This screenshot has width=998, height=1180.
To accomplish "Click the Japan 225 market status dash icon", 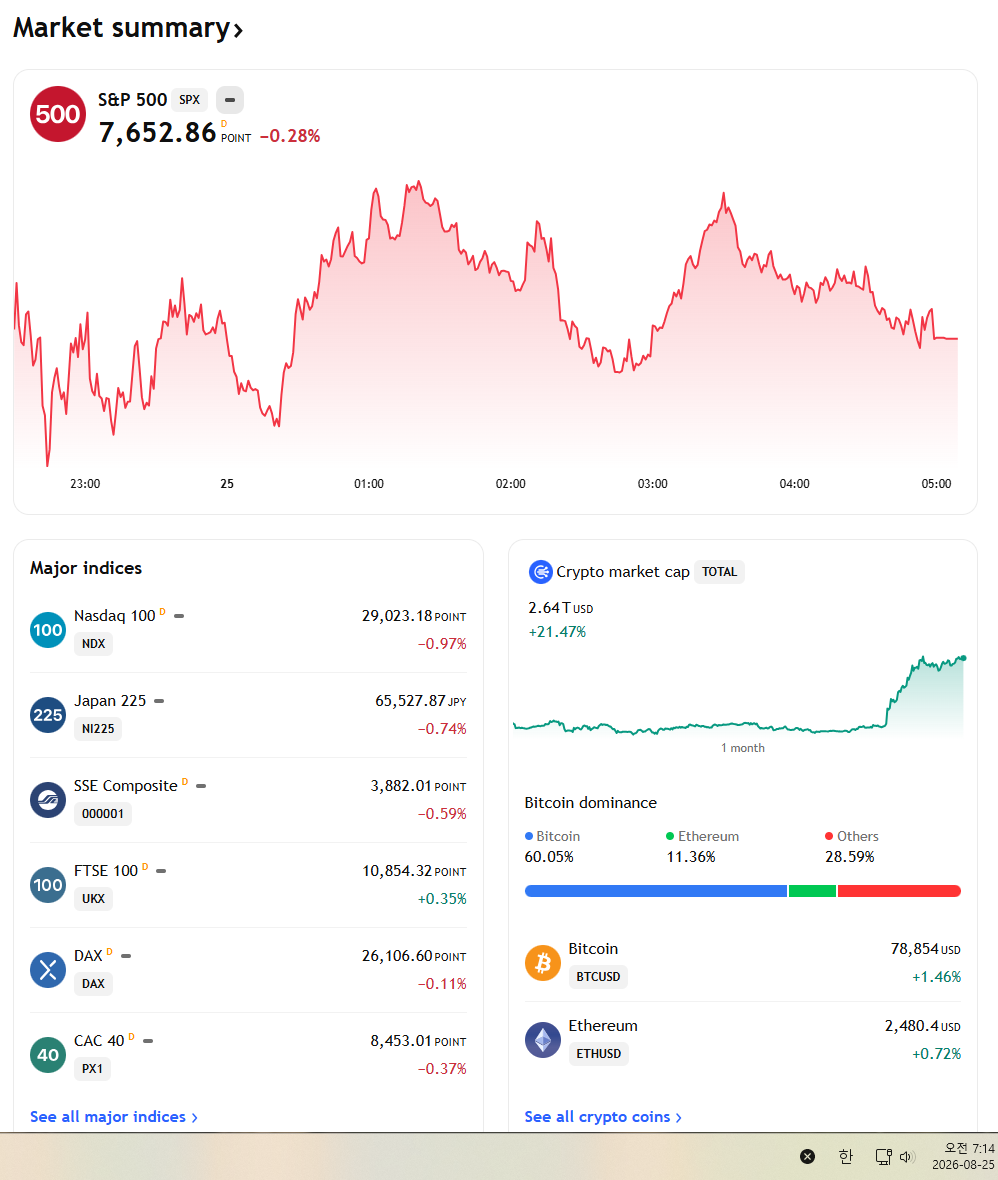I will point(159,701).
